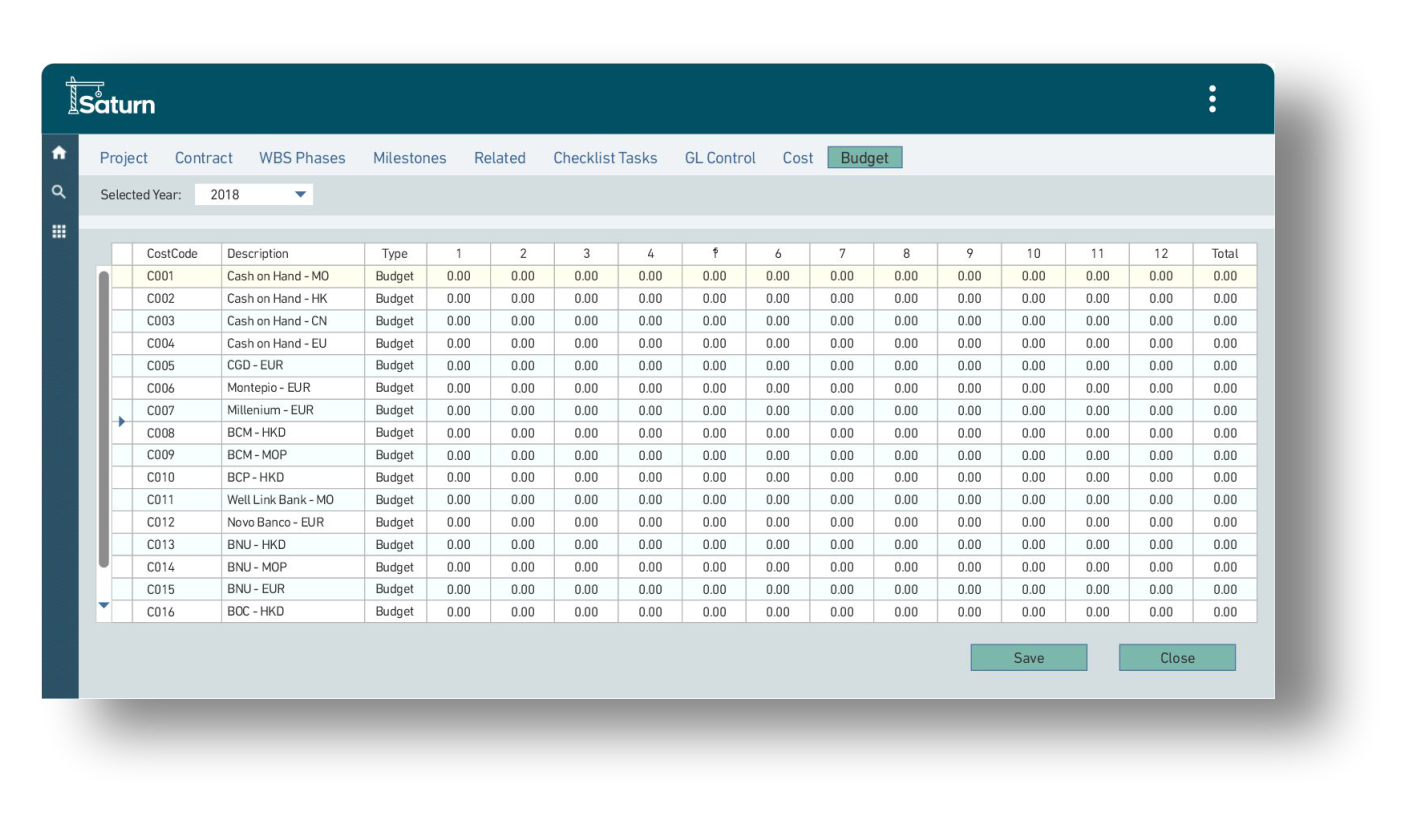This screenshot has width=1426, height=828.
Task: Select month 1 cell for C001
Action: click(x=458, y=276)
